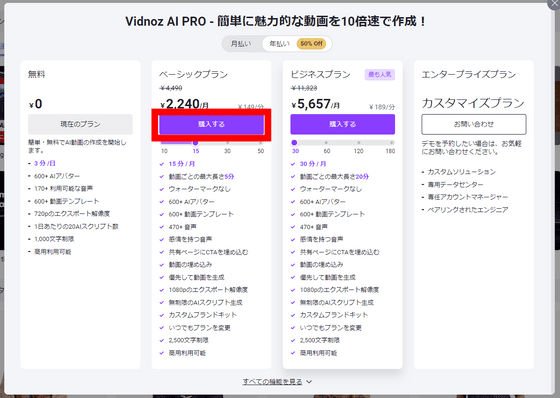Click checkmark beside Basic 動画の埋め込み
The width and height of the screenshot is (560, 398).
tap(162, 265)
